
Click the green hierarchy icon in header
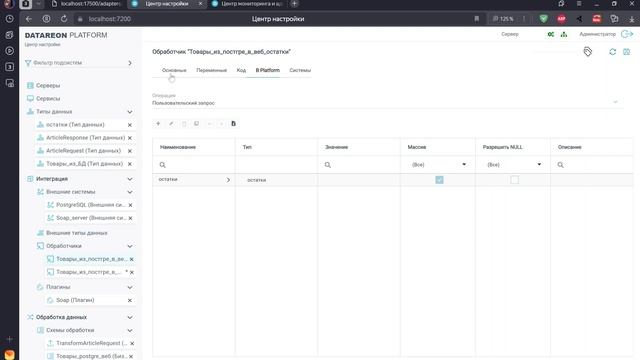pos(564,34)
